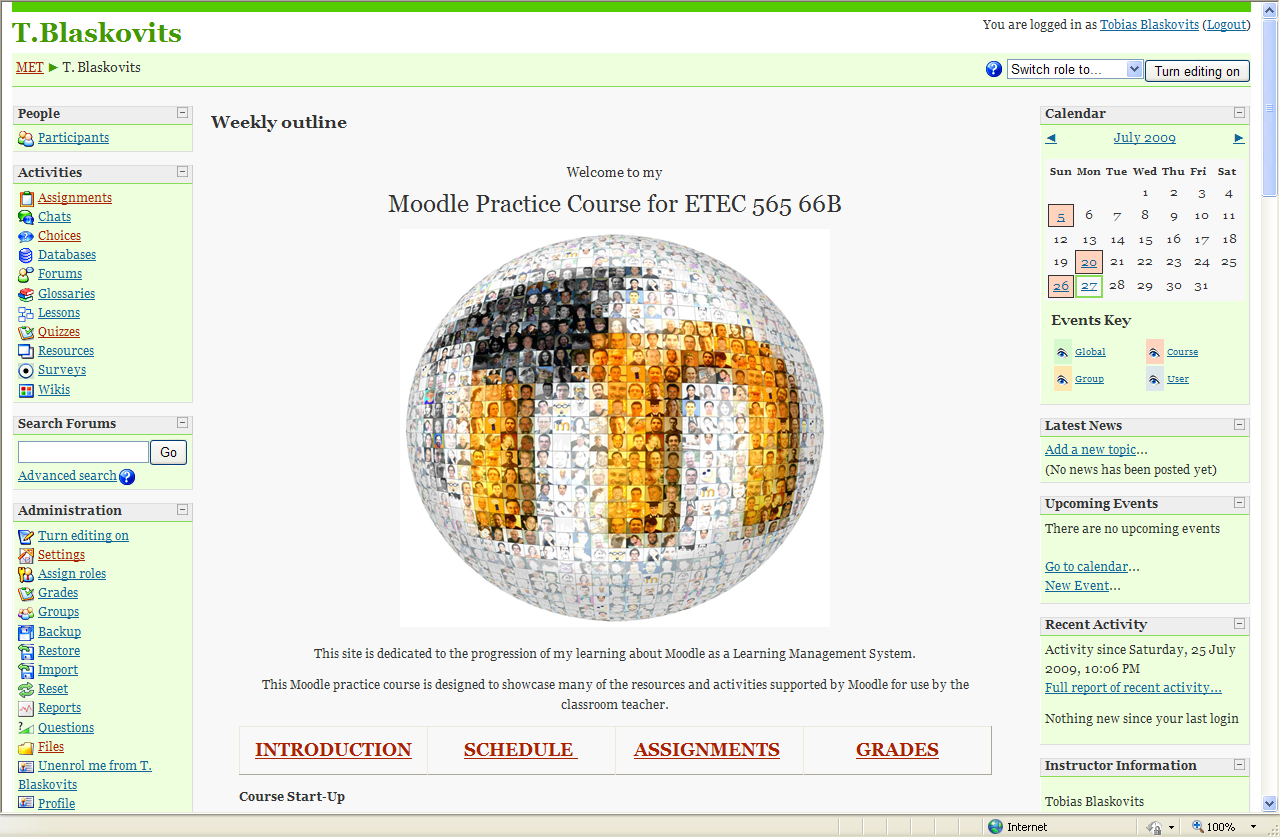This screenshot has height=837, width=1280.
Task: Click the Advanced search help icon
Action: (x=127, y=477)
